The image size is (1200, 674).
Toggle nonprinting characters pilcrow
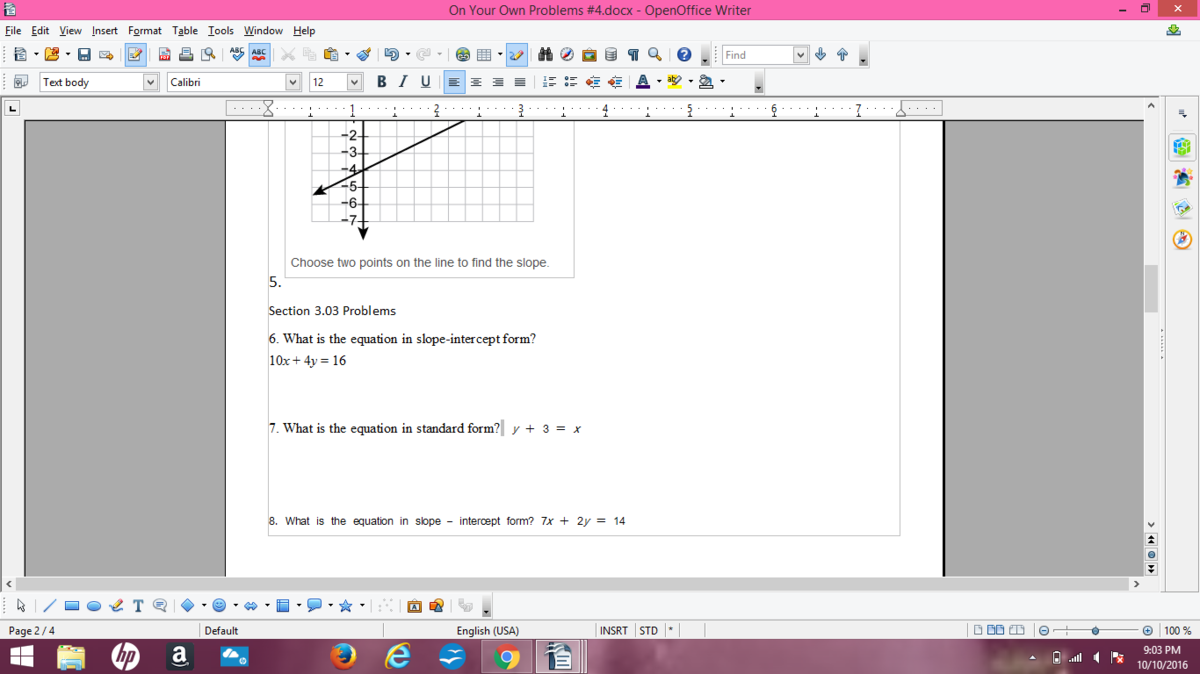pyautogui.click(x=633, y=55)
